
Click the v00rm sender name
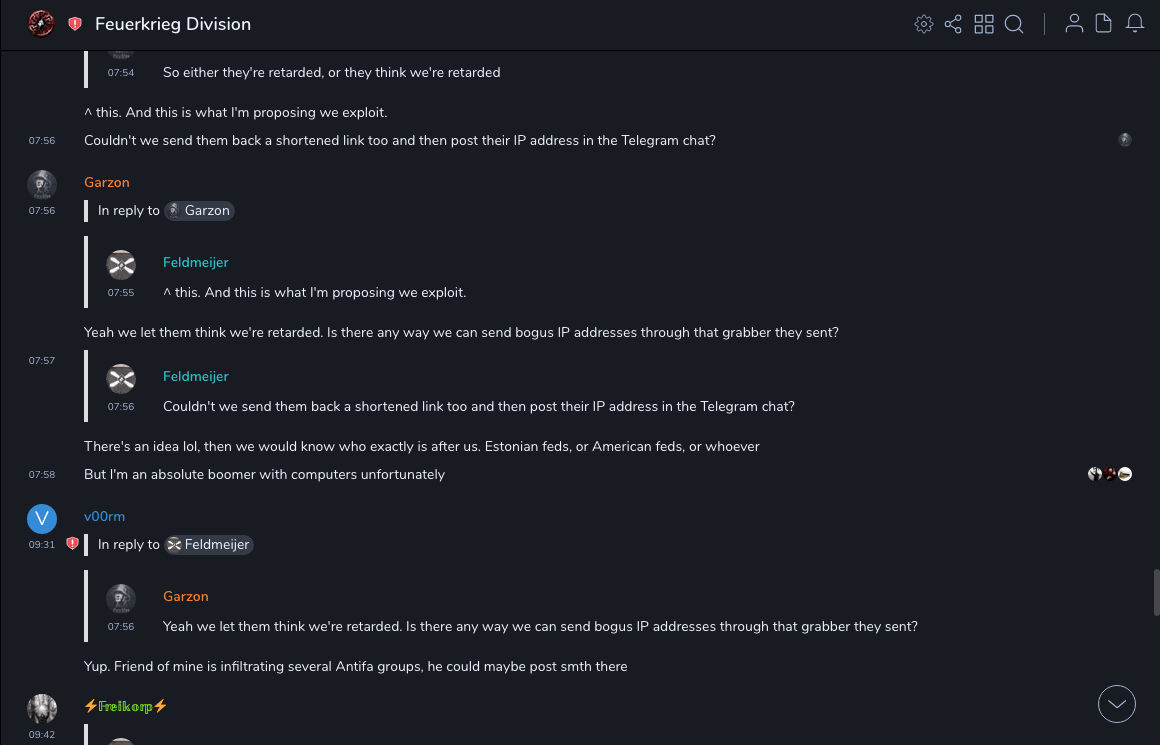[105, 516]
